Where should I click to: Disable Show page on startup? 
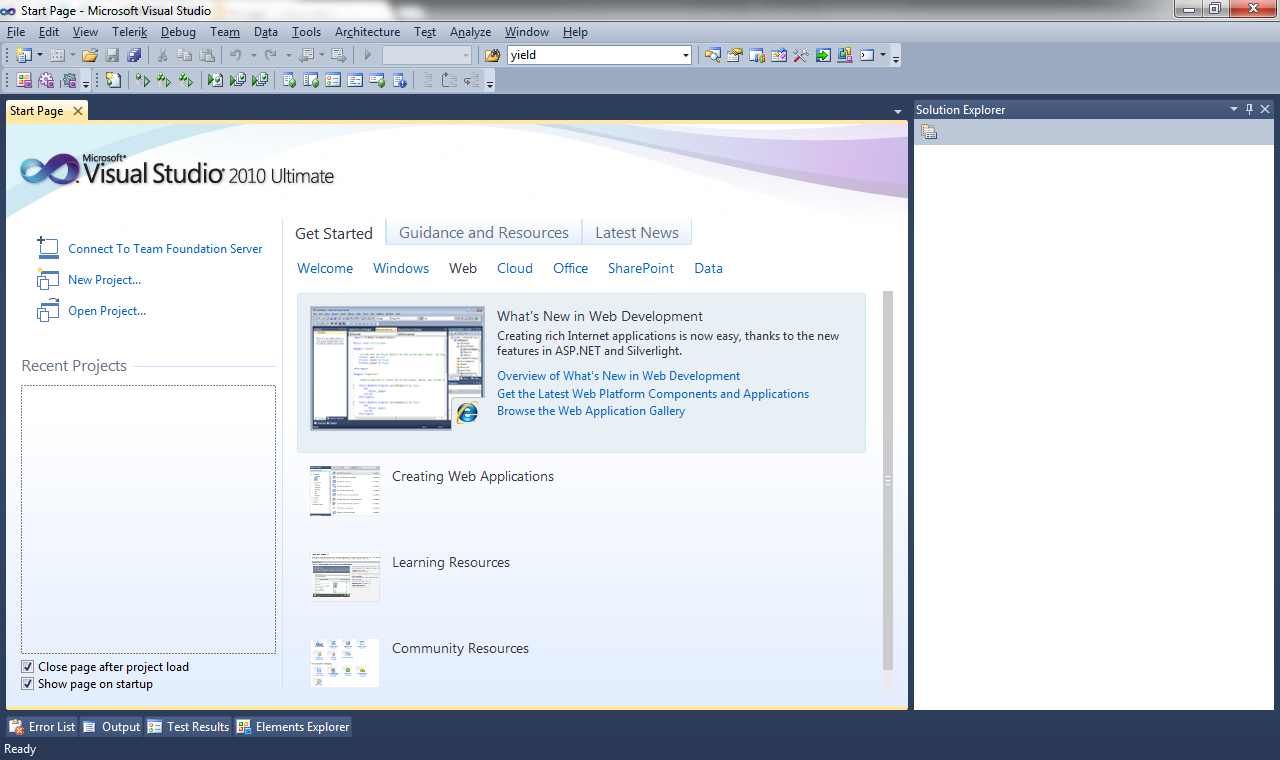[x=26, y=683]
